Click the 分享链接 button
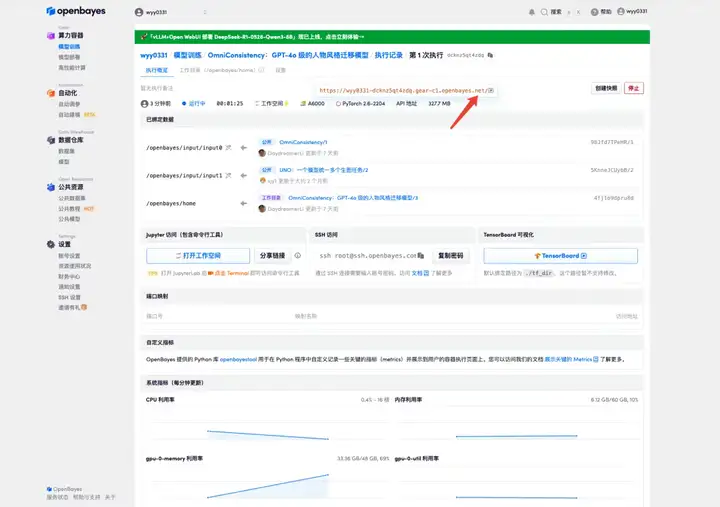This screenshot has height=507, width=720. (272, 256)
